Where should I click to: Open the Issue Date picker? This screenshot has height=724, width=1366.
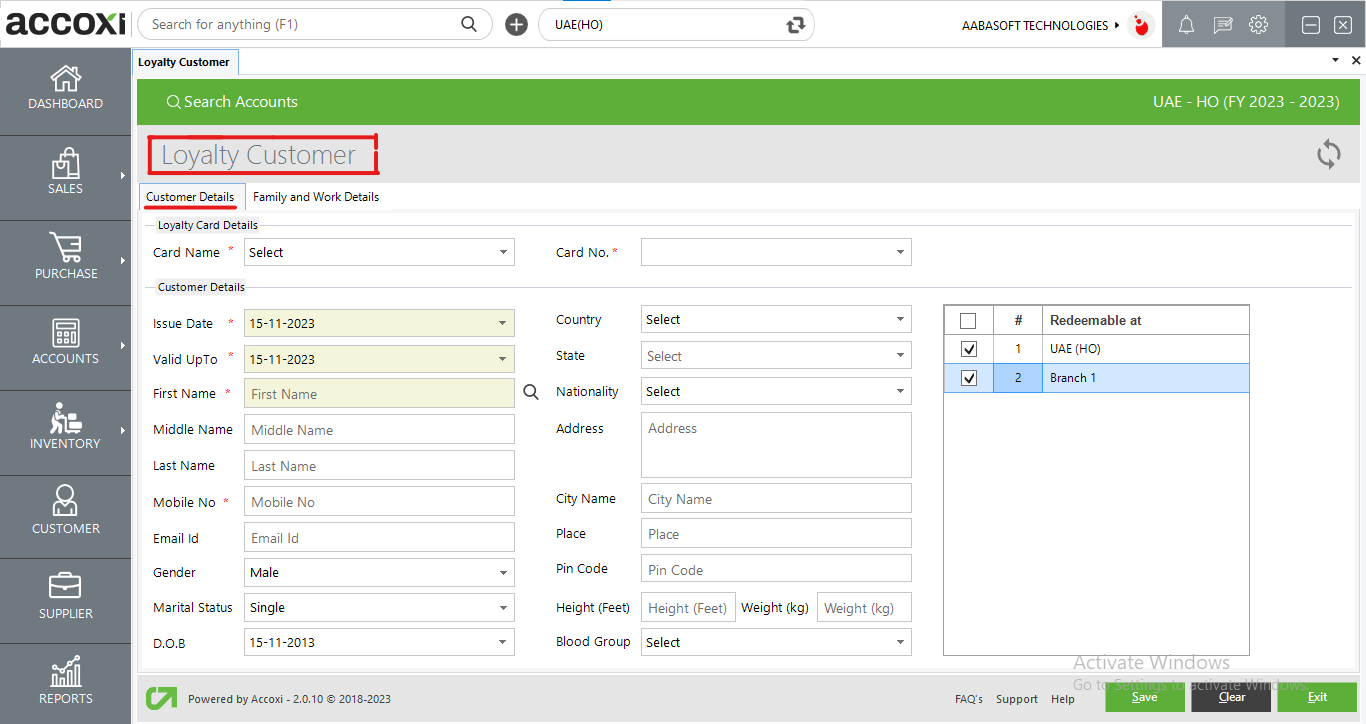pyautogui.click(x=504, y=323)
